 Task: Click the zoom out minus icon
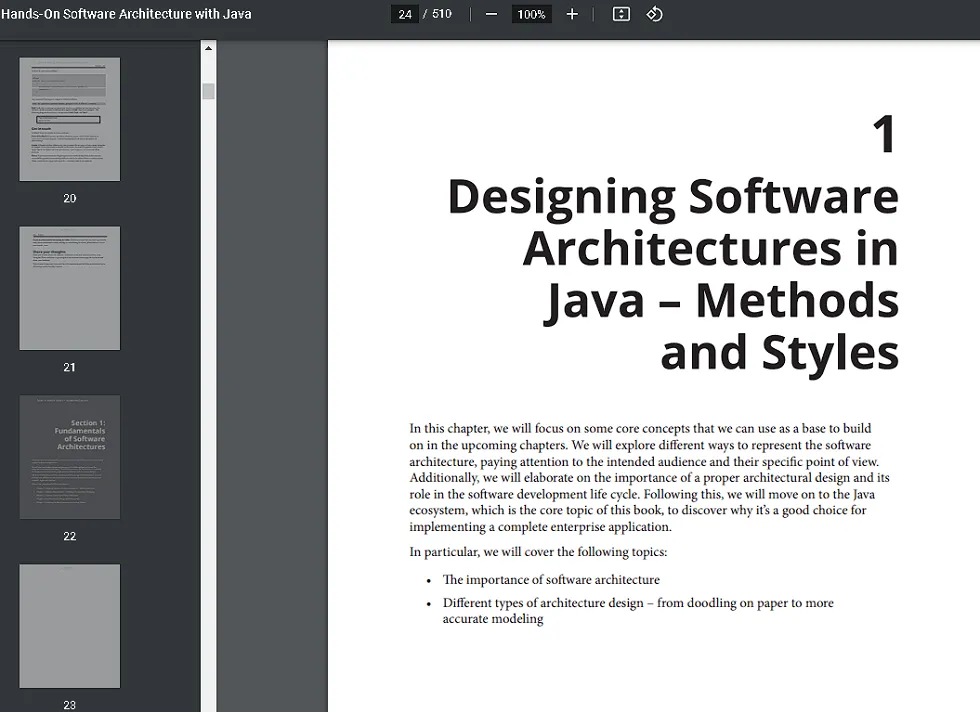click(x=491, y=14)
